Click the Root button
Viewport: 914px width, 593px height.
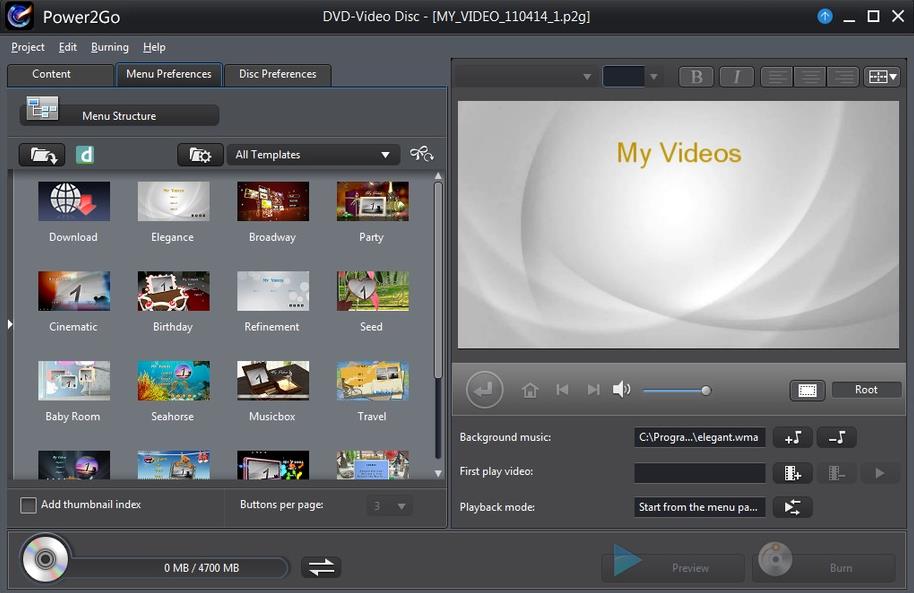[866, 390]
